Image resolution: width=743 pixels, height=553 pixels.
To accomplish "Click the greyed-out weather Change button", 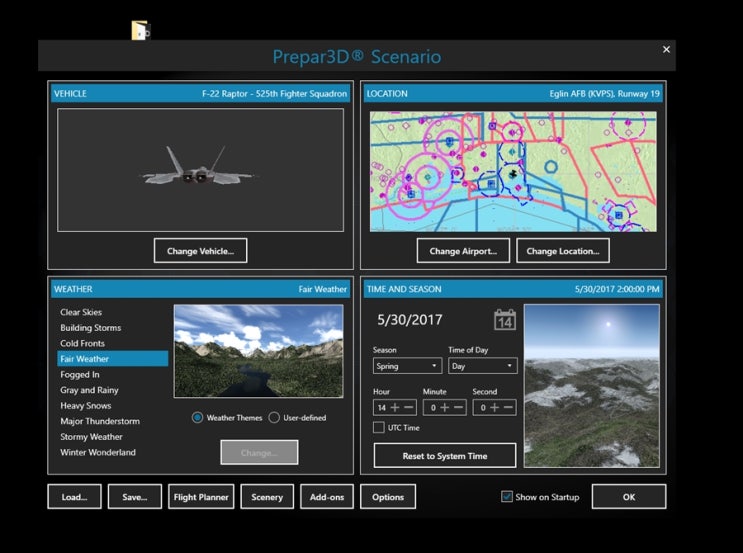I will click(259, 452).
